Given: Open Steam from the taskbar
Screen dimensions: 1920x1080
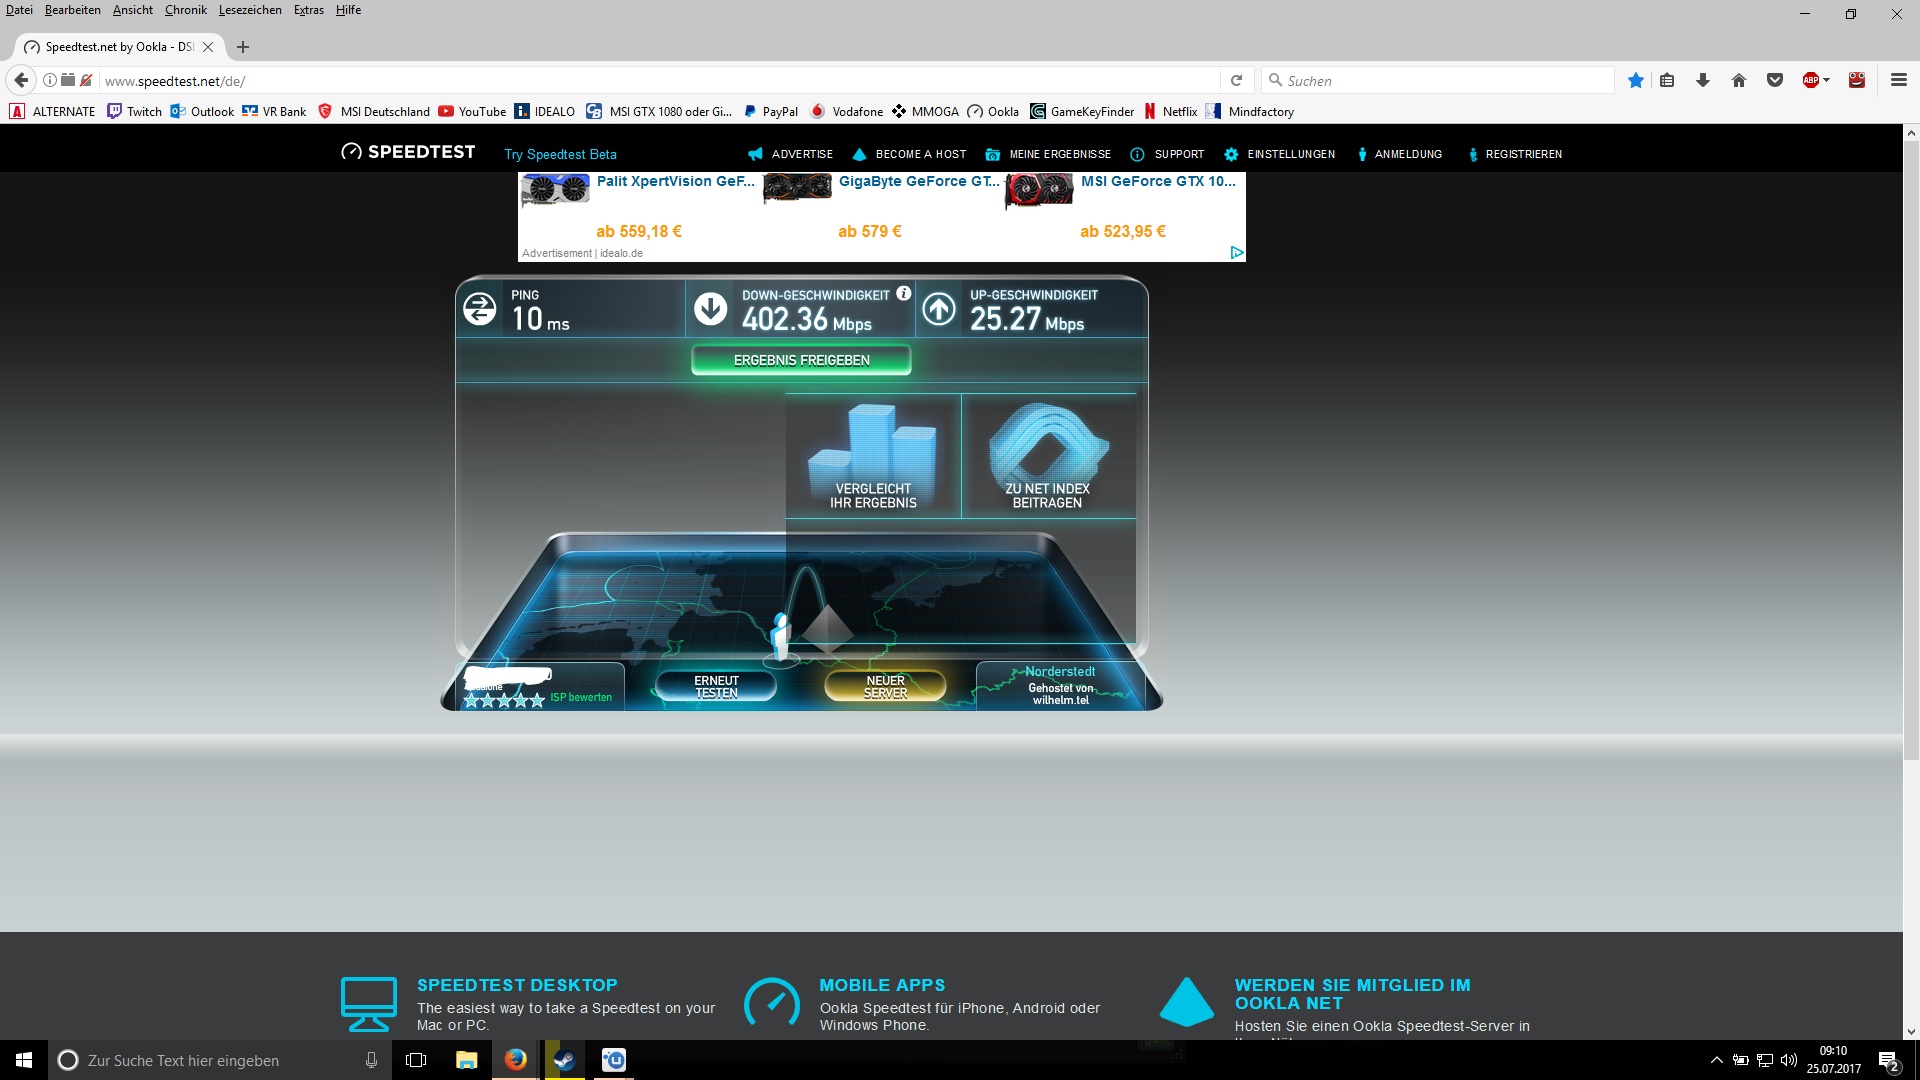Looking at the screenshot, I should click(x=565, y=1060).
